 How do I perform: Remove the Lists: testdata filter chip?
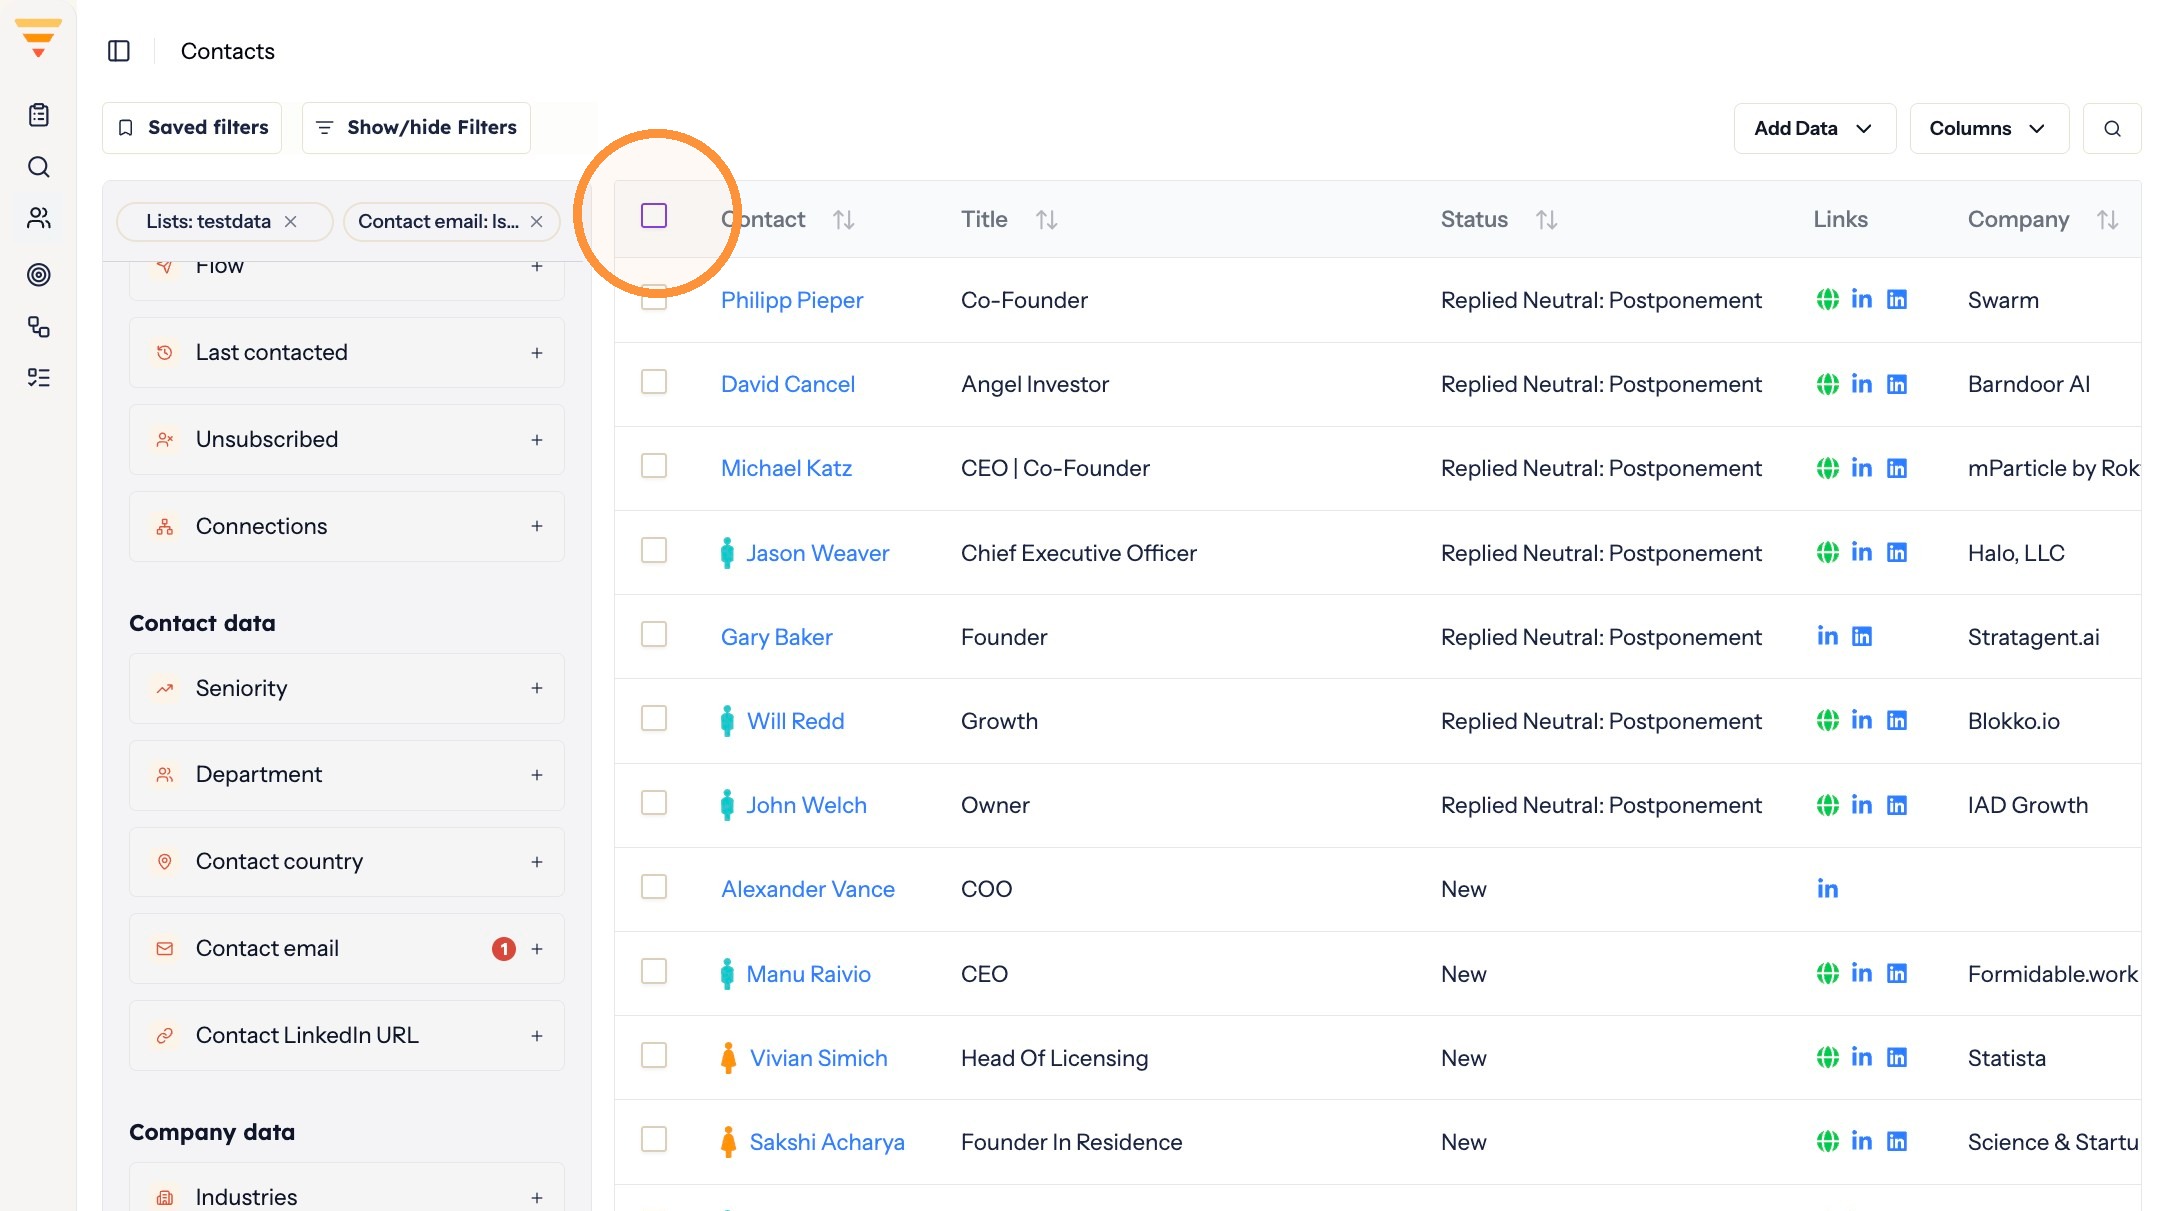pyautogui.click(x=291, y=221)
